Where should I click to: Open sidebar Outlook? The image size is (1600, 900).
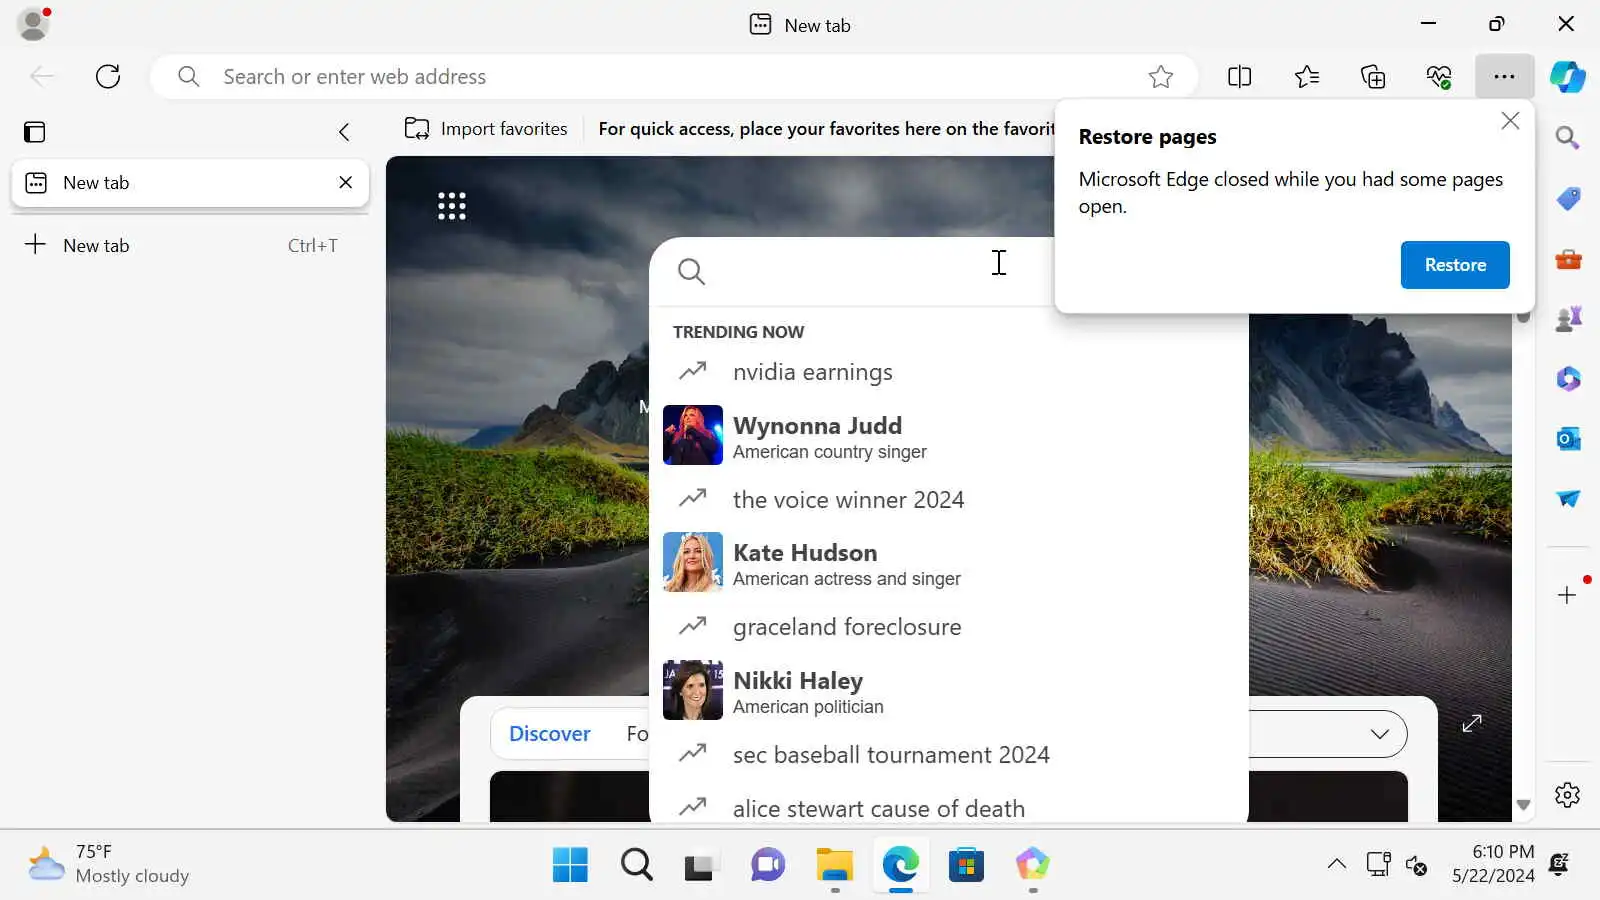click(1567, 439)
